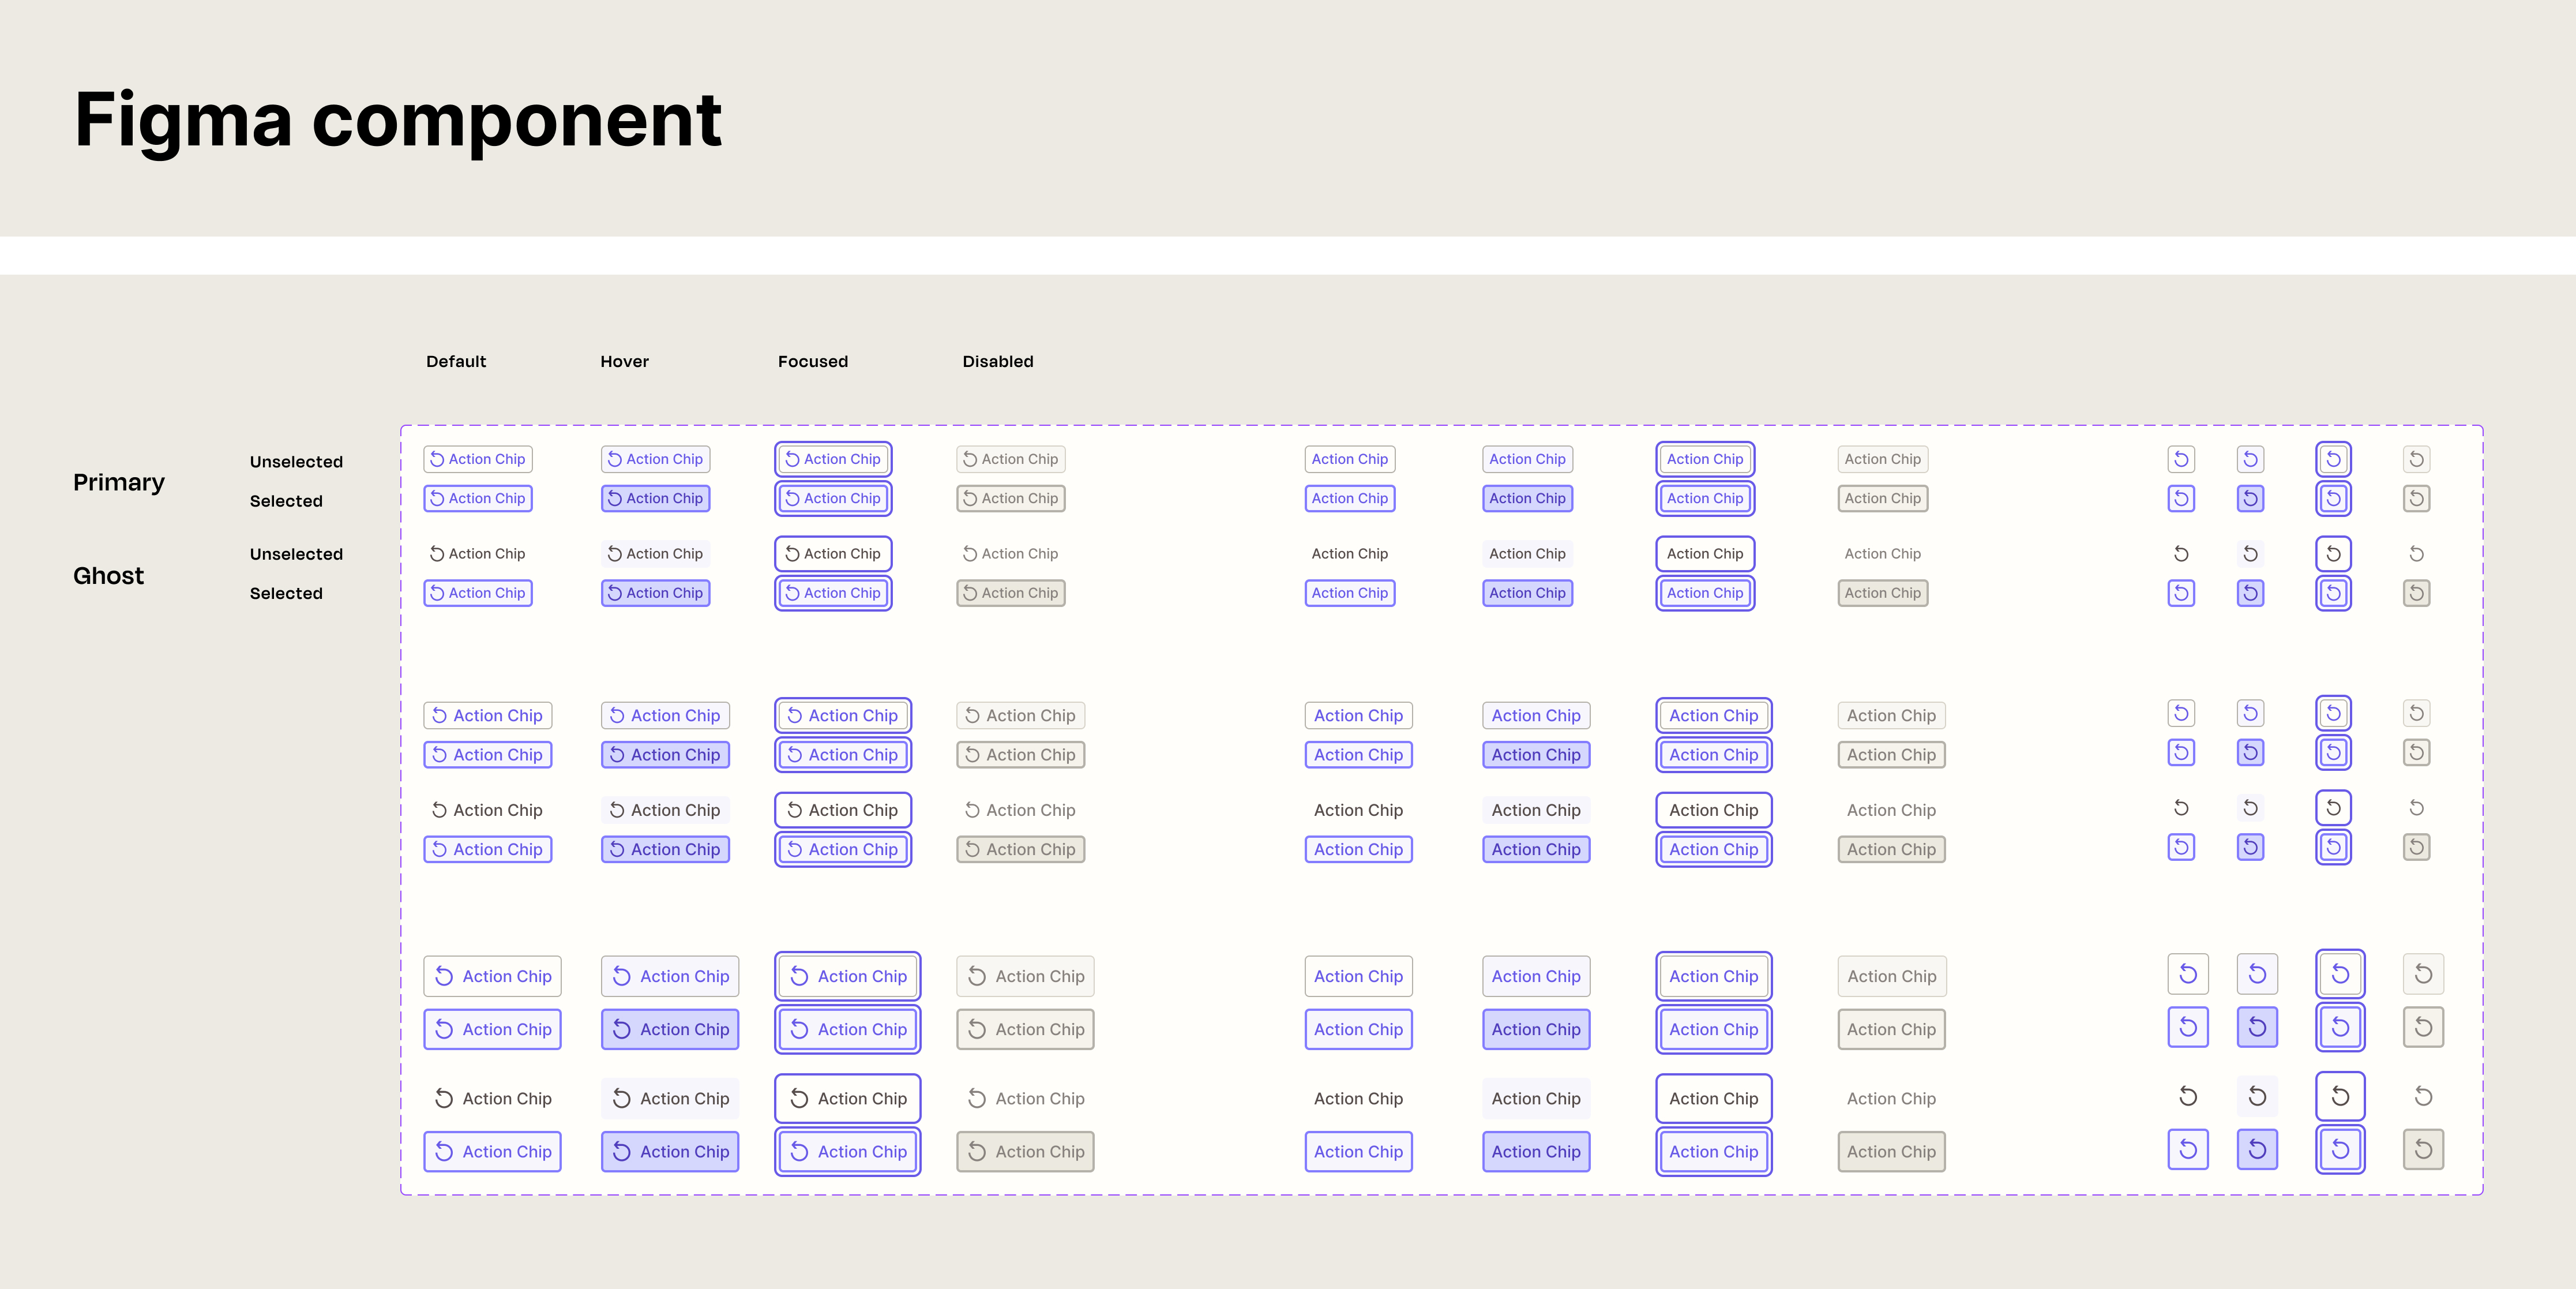Click large label-only Primary Selected Hover chip
This screenshot has width=2576, height=1289.
(1537, 1029)
